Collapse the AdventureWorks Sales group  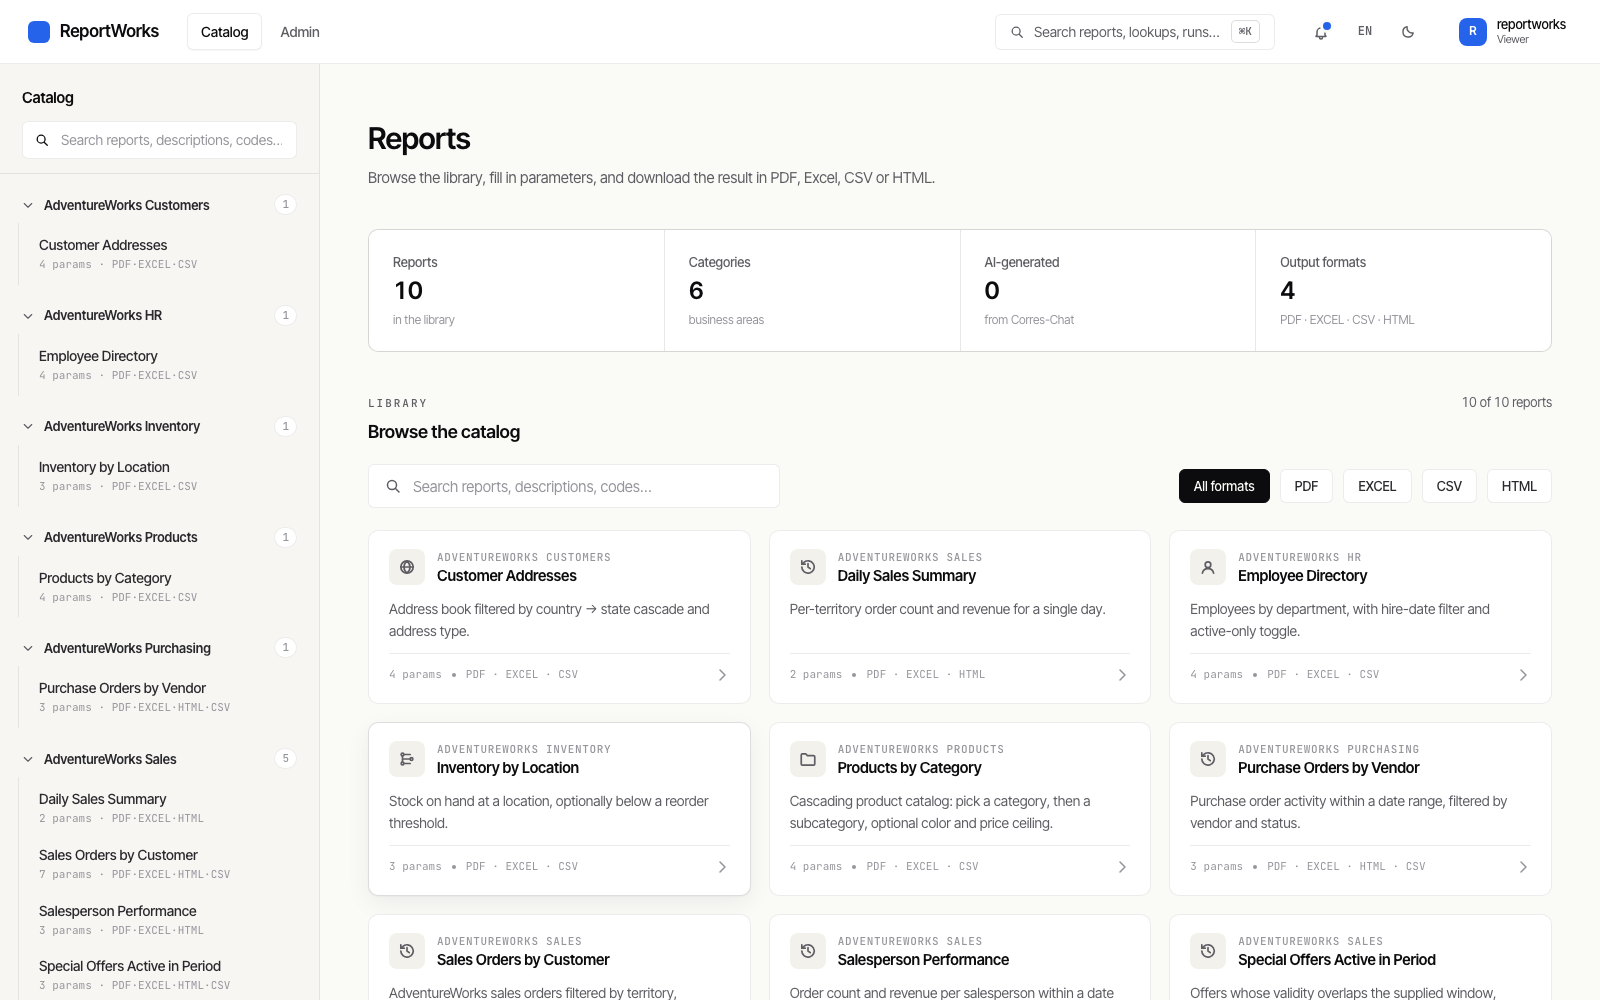click(x=28, y=760)
